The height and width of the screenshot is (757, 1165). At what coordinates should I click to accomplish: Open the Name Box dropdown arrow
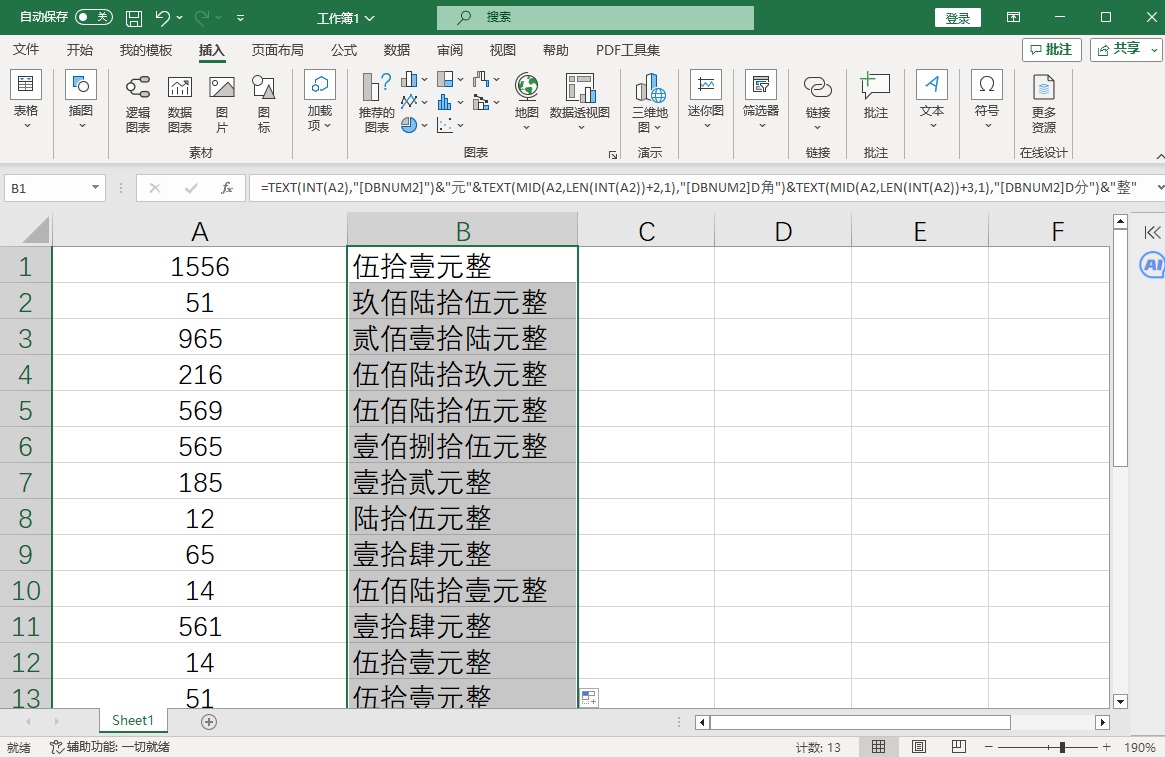(96, 188)
